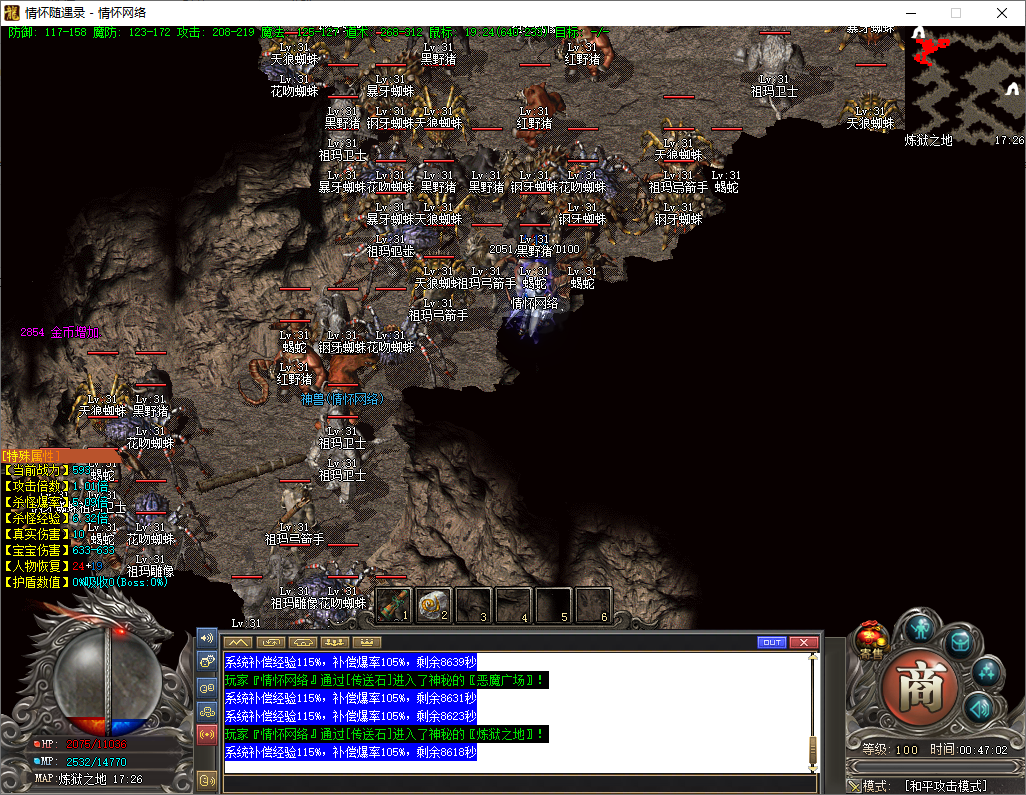Click the crown icon chat toolbar button
Screen dimensions: 1026x795
[x=367, y=643]
